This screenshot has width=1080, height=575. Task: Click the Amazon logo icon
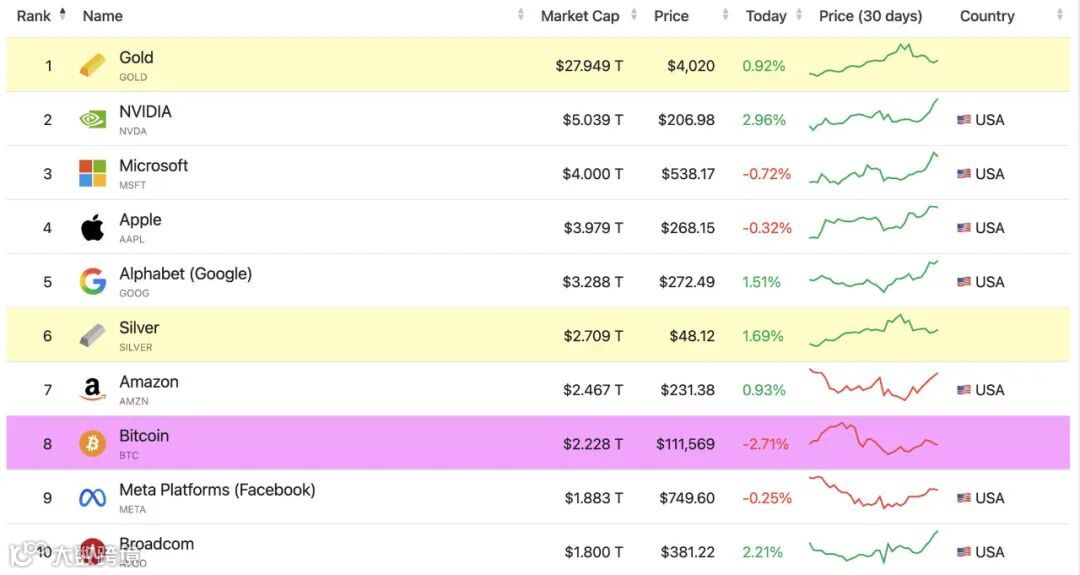click(93, 390)
